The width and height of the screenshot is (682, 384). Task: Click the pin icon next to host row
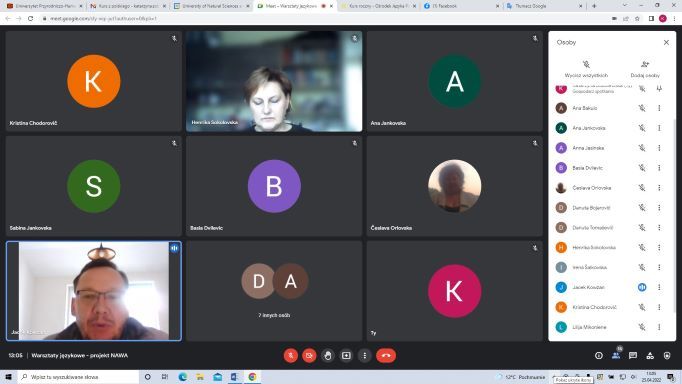click(x=659, y=89)
